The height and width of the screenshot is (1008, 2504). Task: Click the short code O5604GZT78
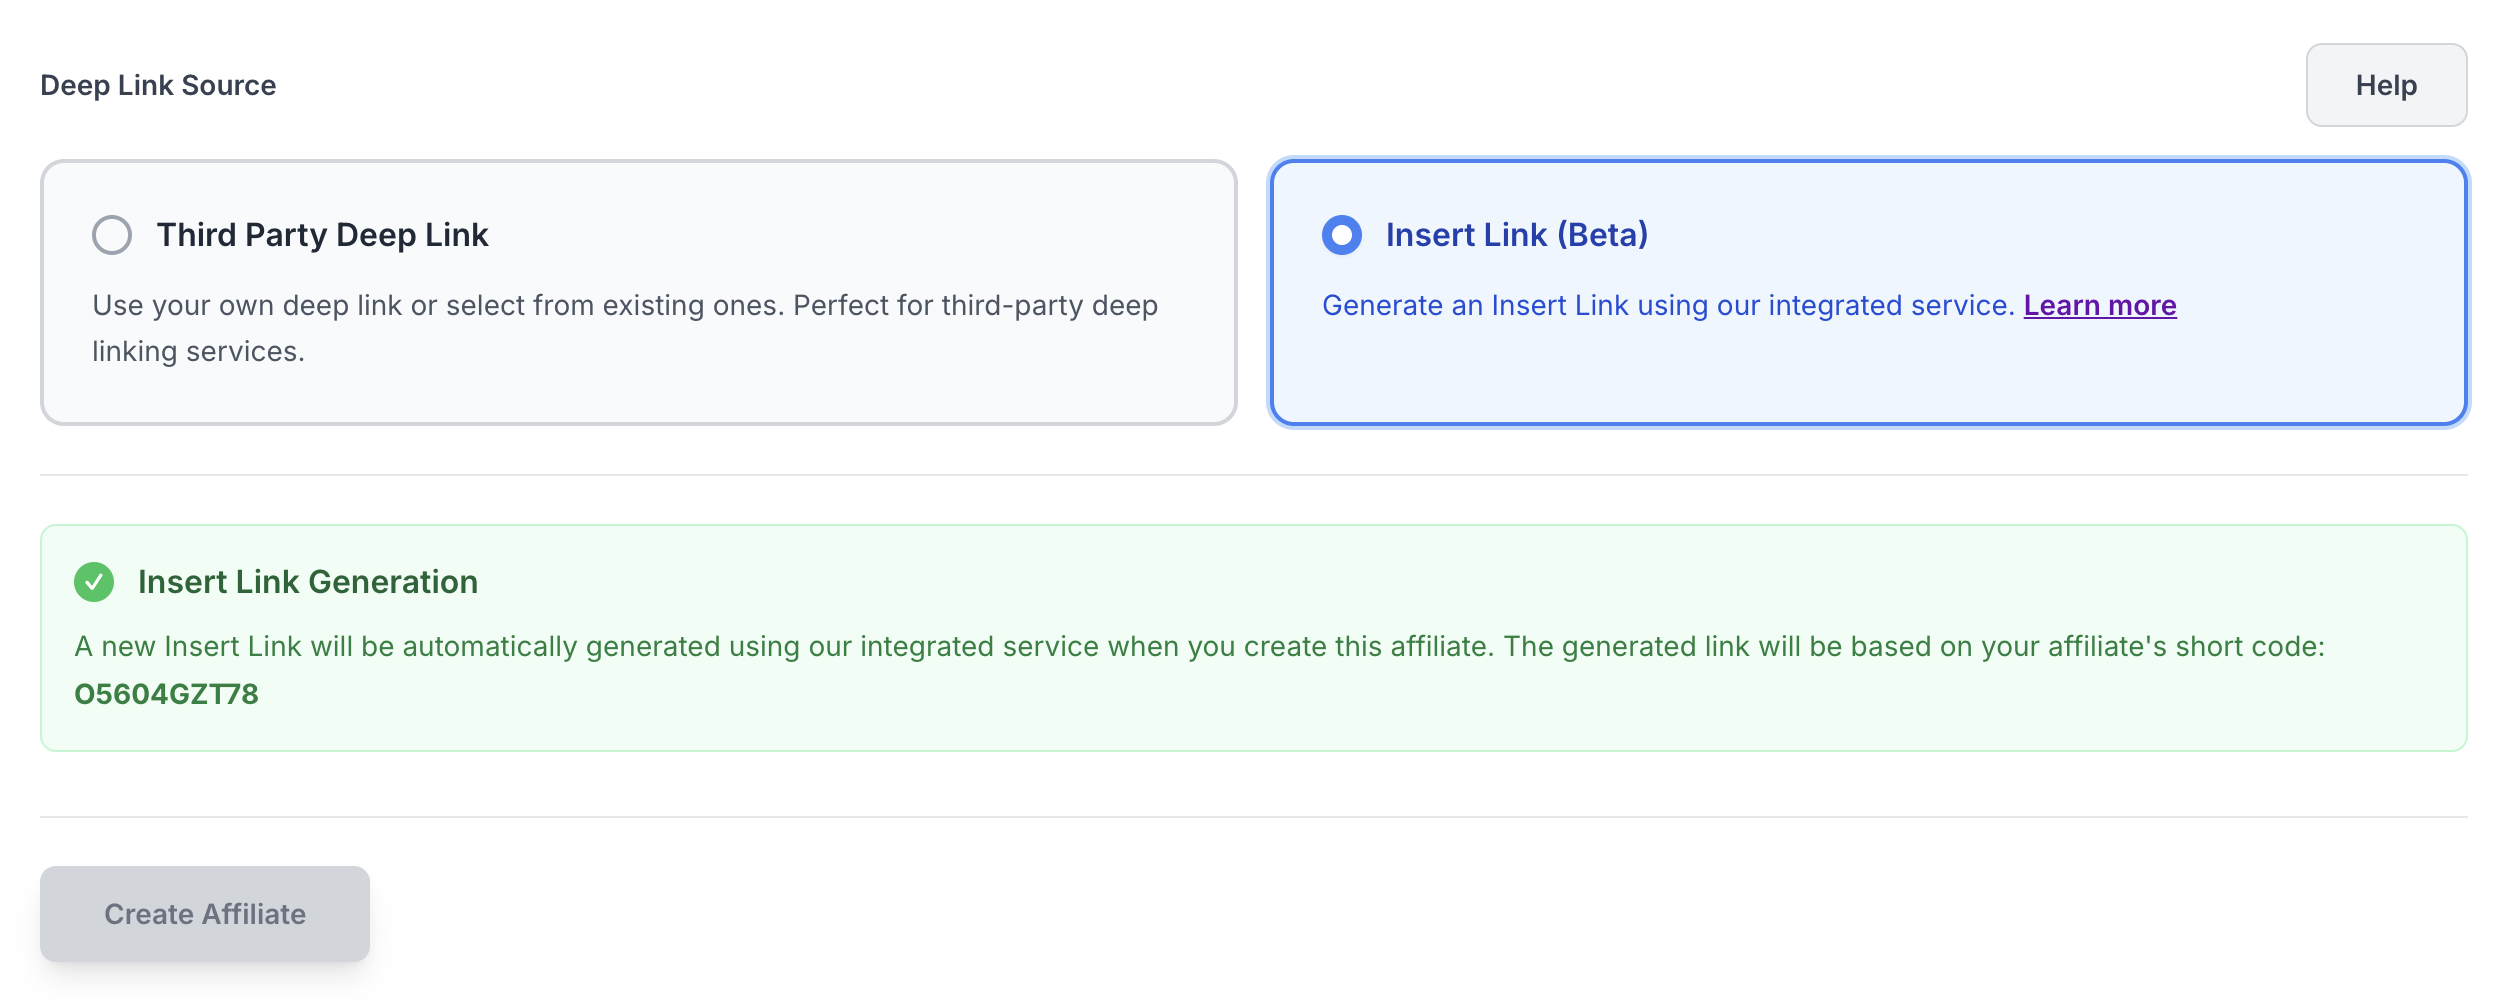click(x=166, y=694)
